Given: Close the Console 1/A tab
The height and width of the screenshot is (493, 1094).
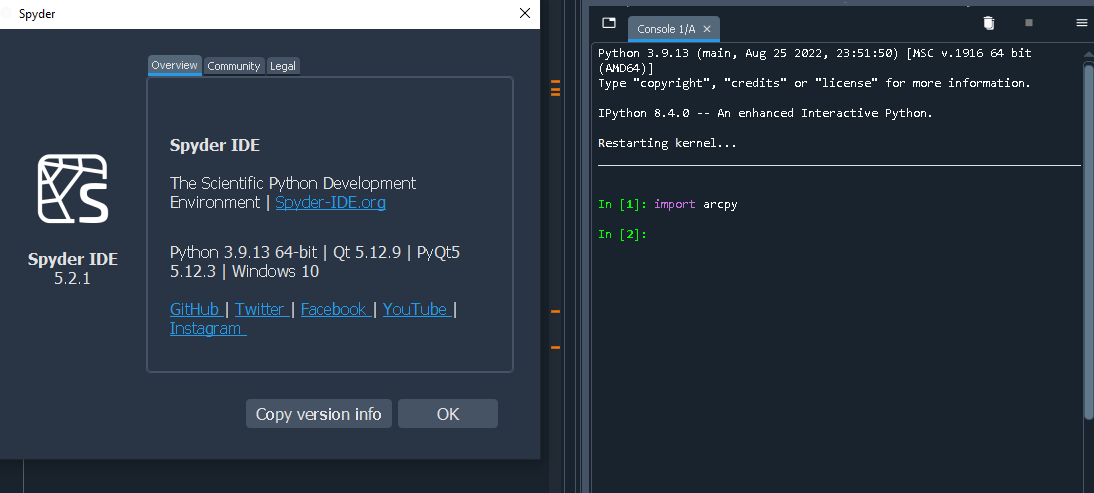Looking at the screenshot, I should point(707,29).
